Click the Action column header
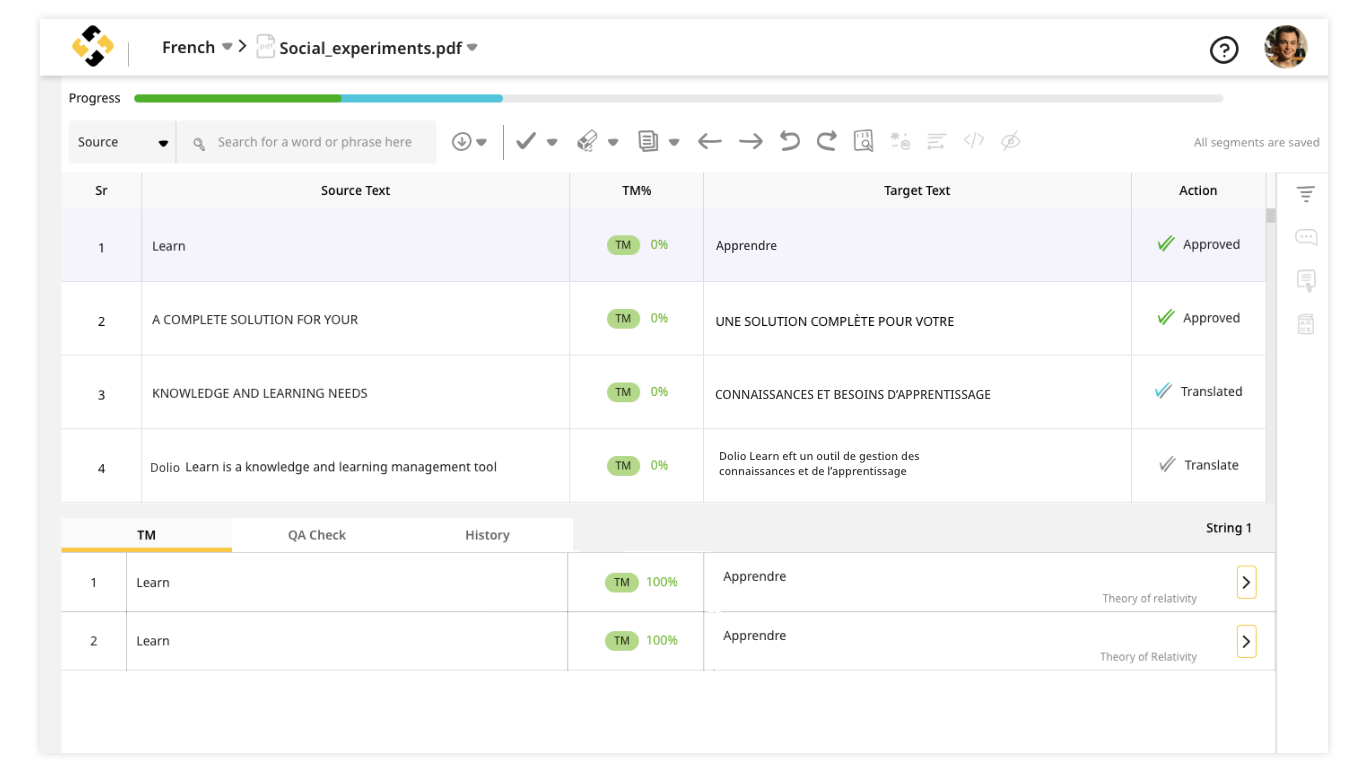The height and width of the screenshot is (772, 1368). 1198,190
